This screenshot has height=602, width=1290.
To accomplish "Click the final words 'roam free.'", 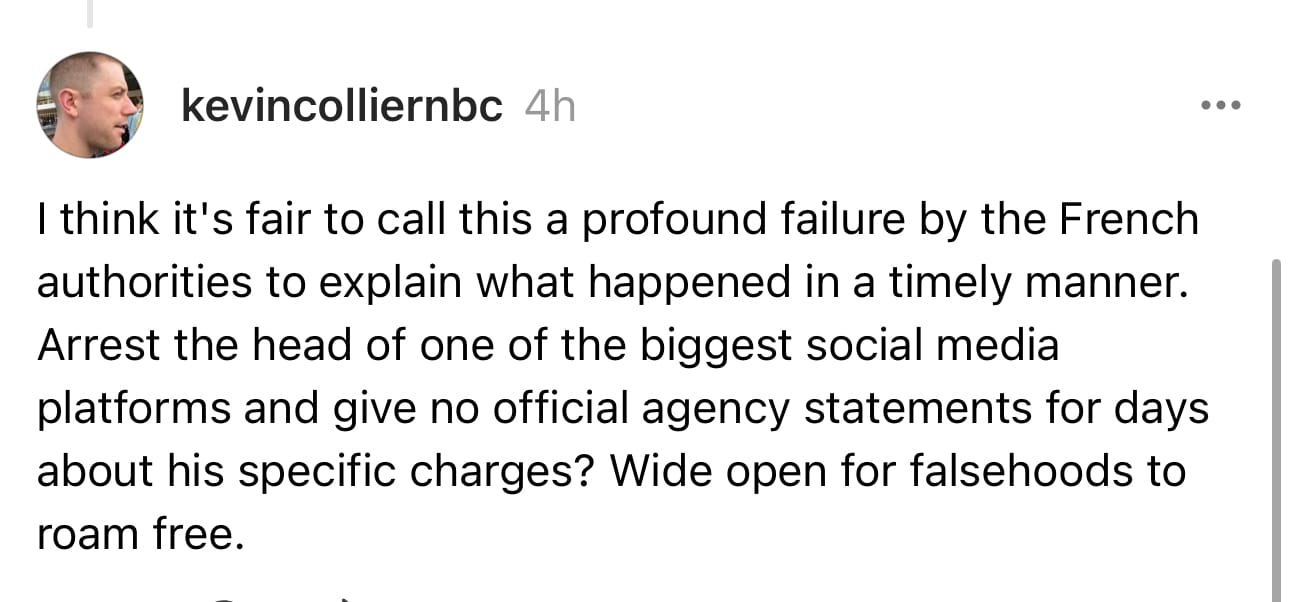I will tap(140, 534).
